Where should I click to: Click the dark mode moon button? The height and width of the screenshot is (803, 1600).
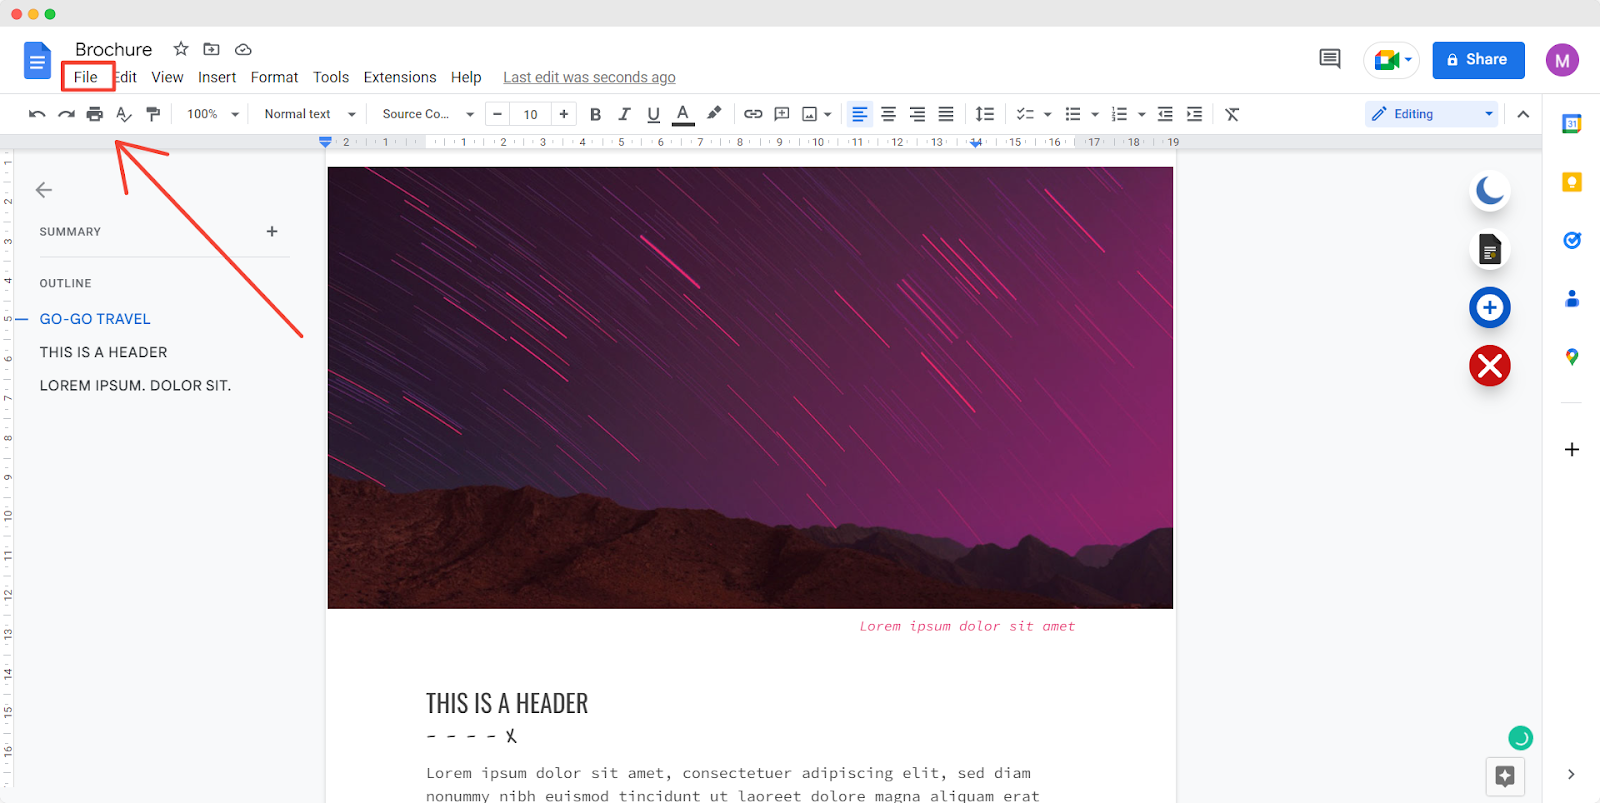coord(1490,190)
